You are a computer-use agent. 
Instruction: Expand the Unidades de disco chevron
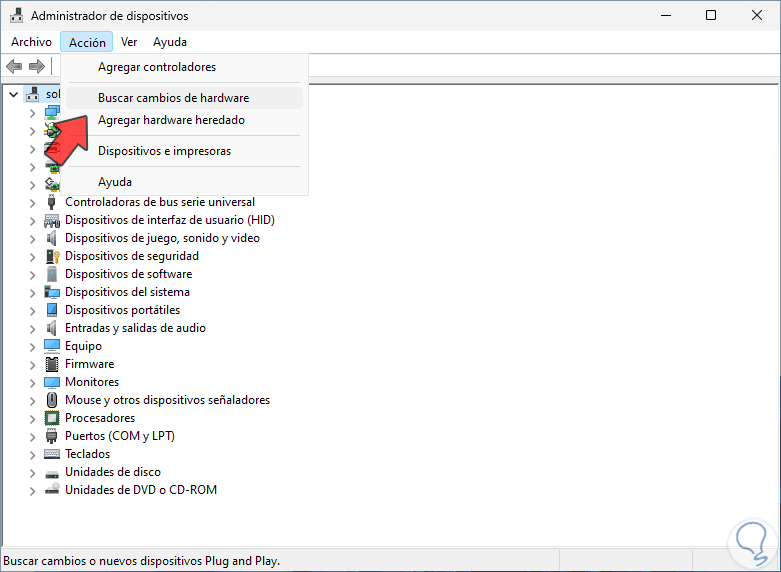coord(32,472)
